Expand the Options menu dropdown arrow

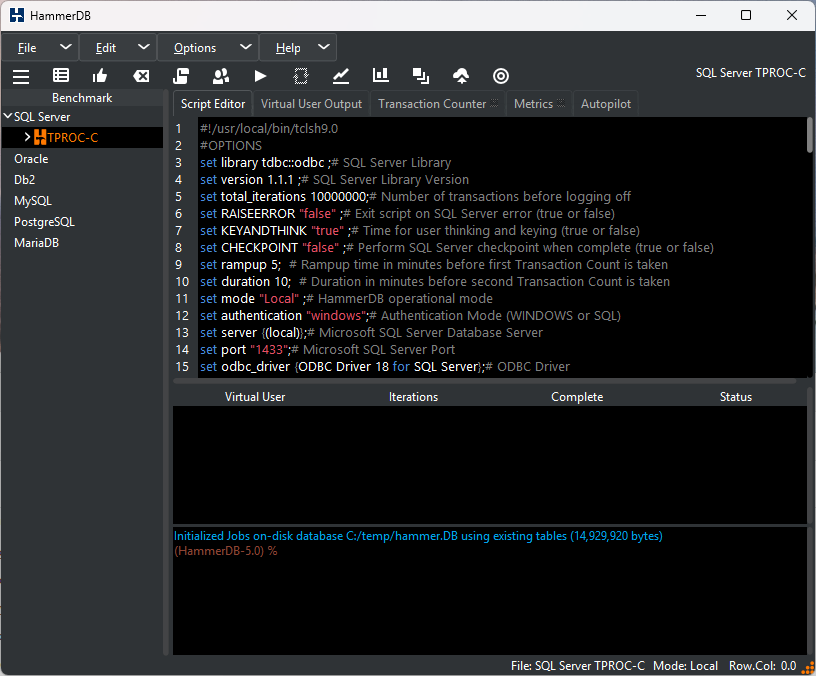pos(246,47)
